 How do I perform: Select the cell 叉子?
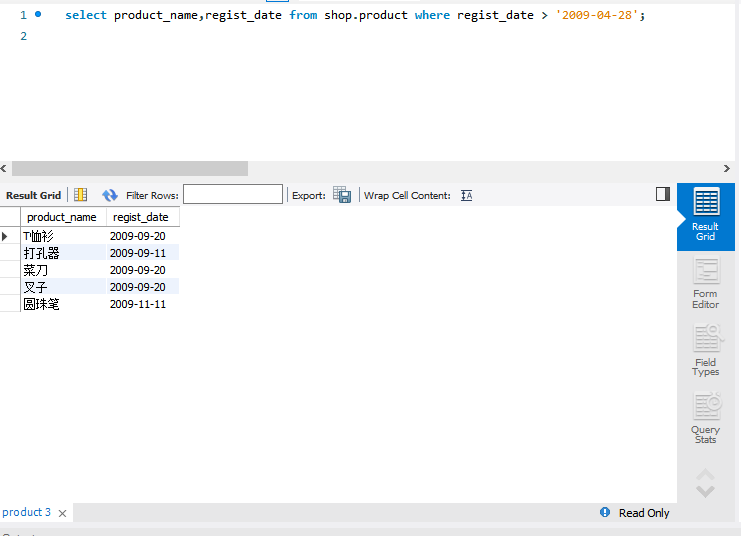[x=63, y=287]
